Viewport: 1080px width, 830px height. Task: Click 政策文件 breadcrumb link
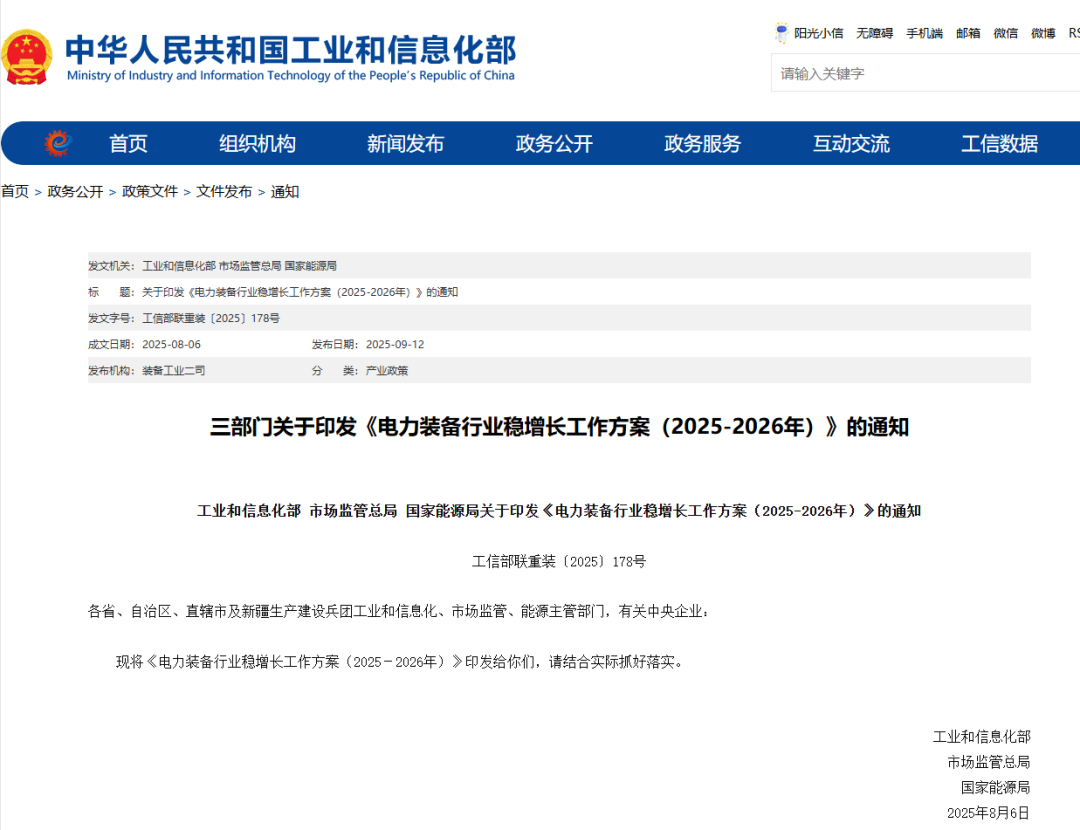coord(150,191)
